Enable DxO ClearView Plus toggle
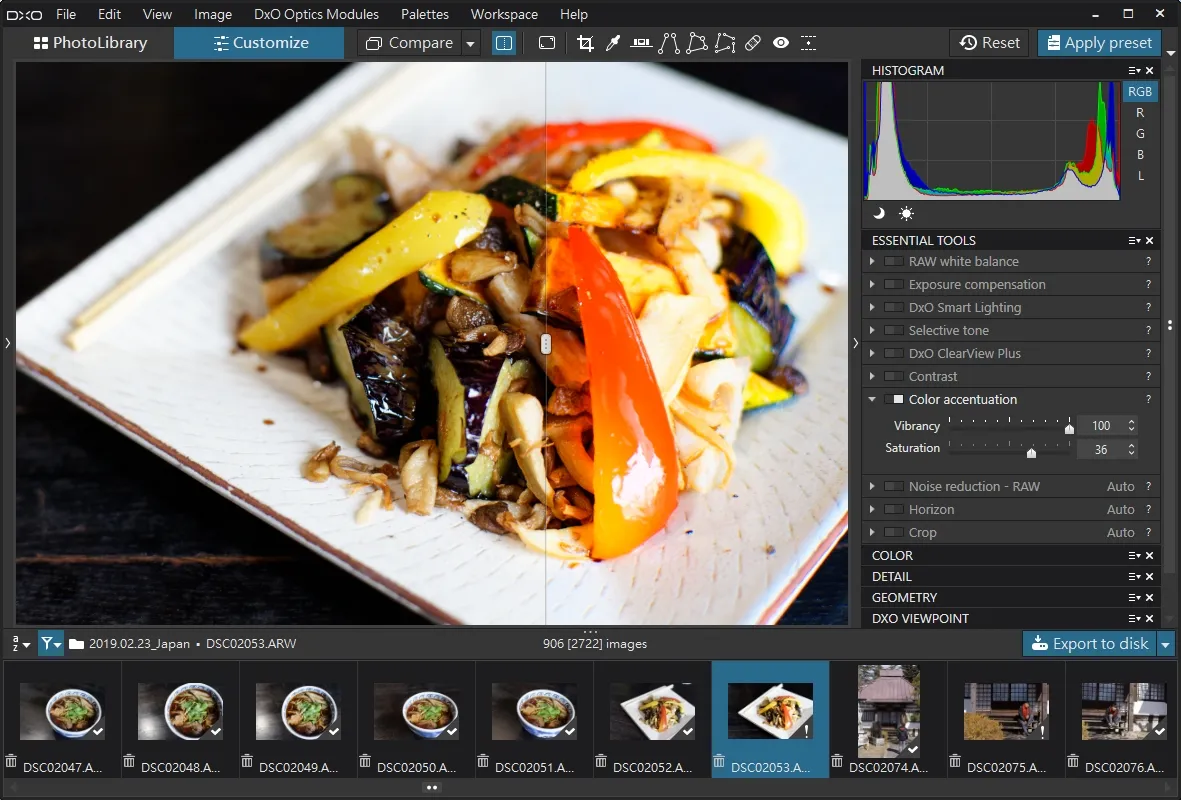The width and height of the screenshot is (1181, 800). point(894,353)
